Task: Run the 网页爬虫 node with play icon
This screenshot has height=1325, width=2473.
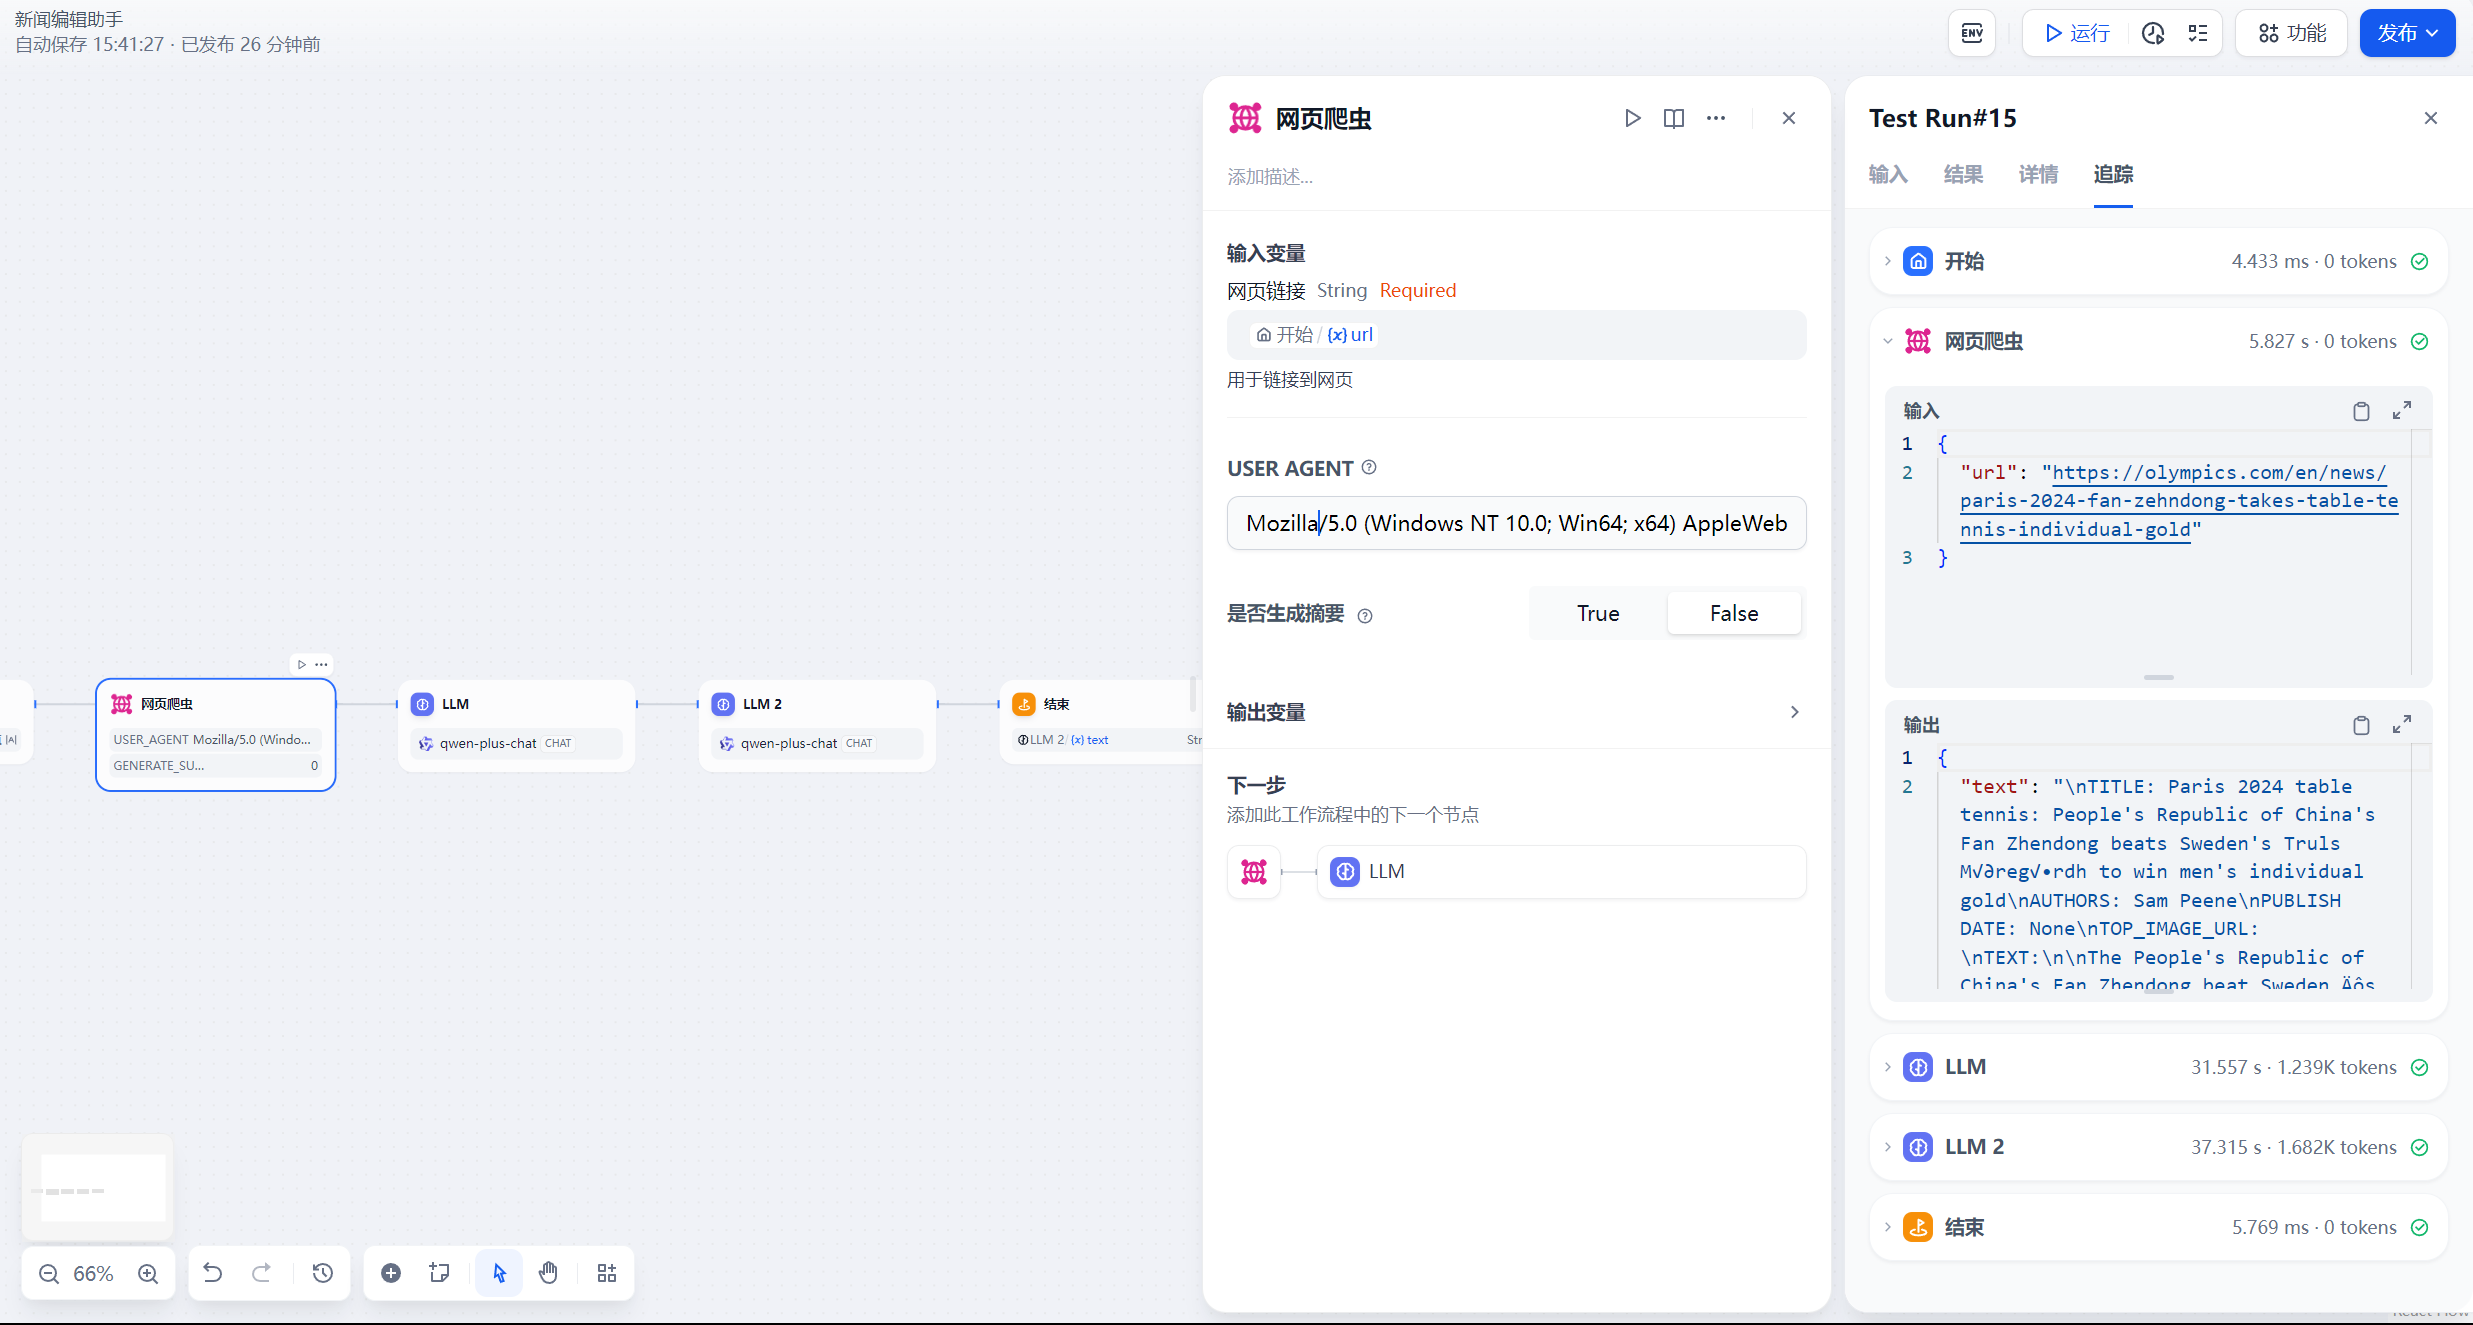Action: (1632, 118)
